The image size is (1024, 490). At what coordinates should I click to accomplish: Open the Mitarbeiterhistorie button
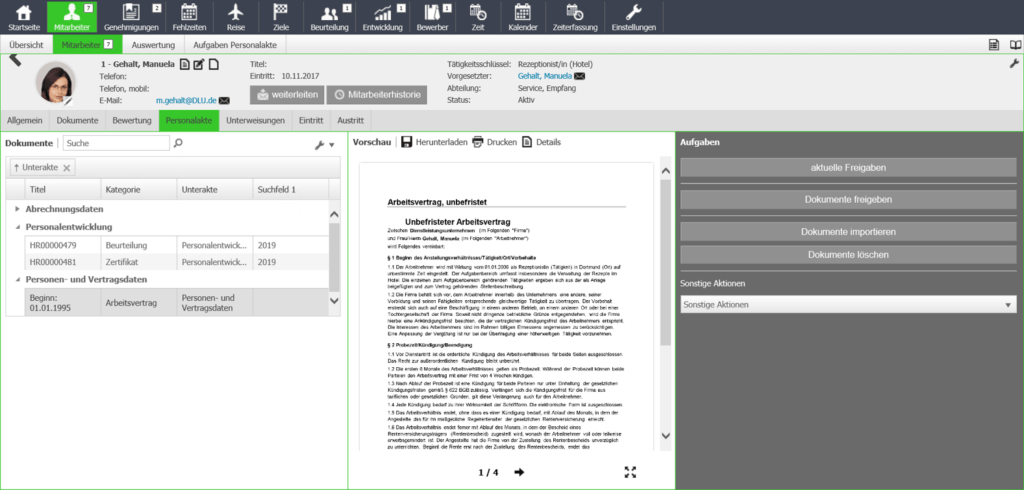click(377, 95)
